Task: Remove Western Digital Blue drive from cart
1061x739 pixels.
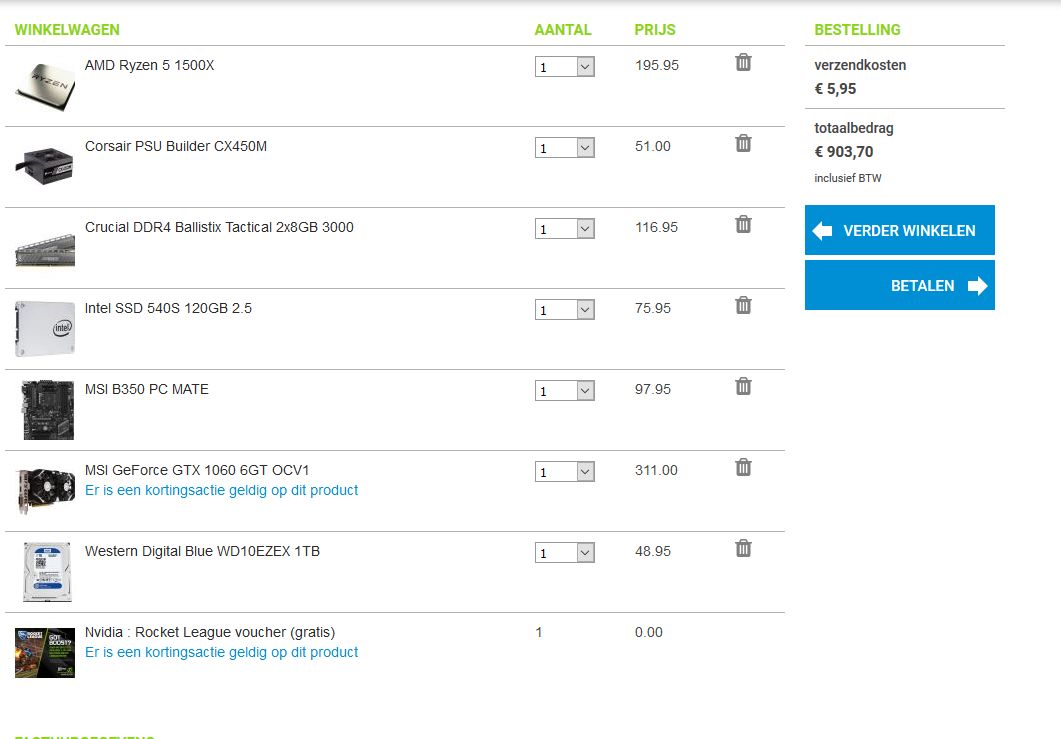Action: [x=743, y=549]
